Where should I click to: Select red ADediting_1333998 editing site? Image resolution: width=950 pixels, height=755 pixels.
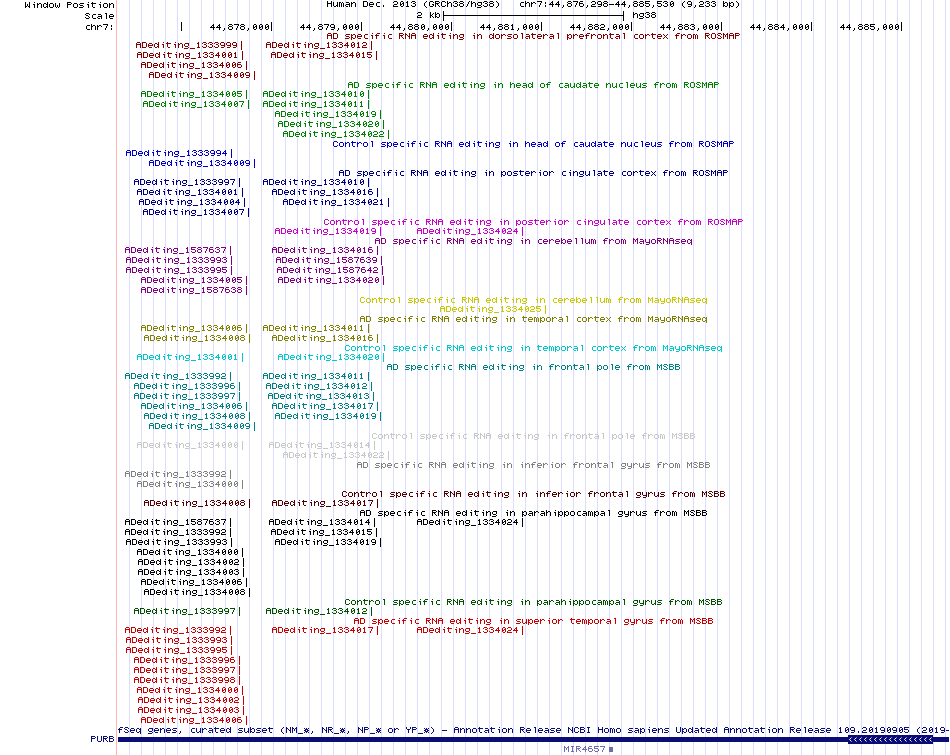[187, 680]
